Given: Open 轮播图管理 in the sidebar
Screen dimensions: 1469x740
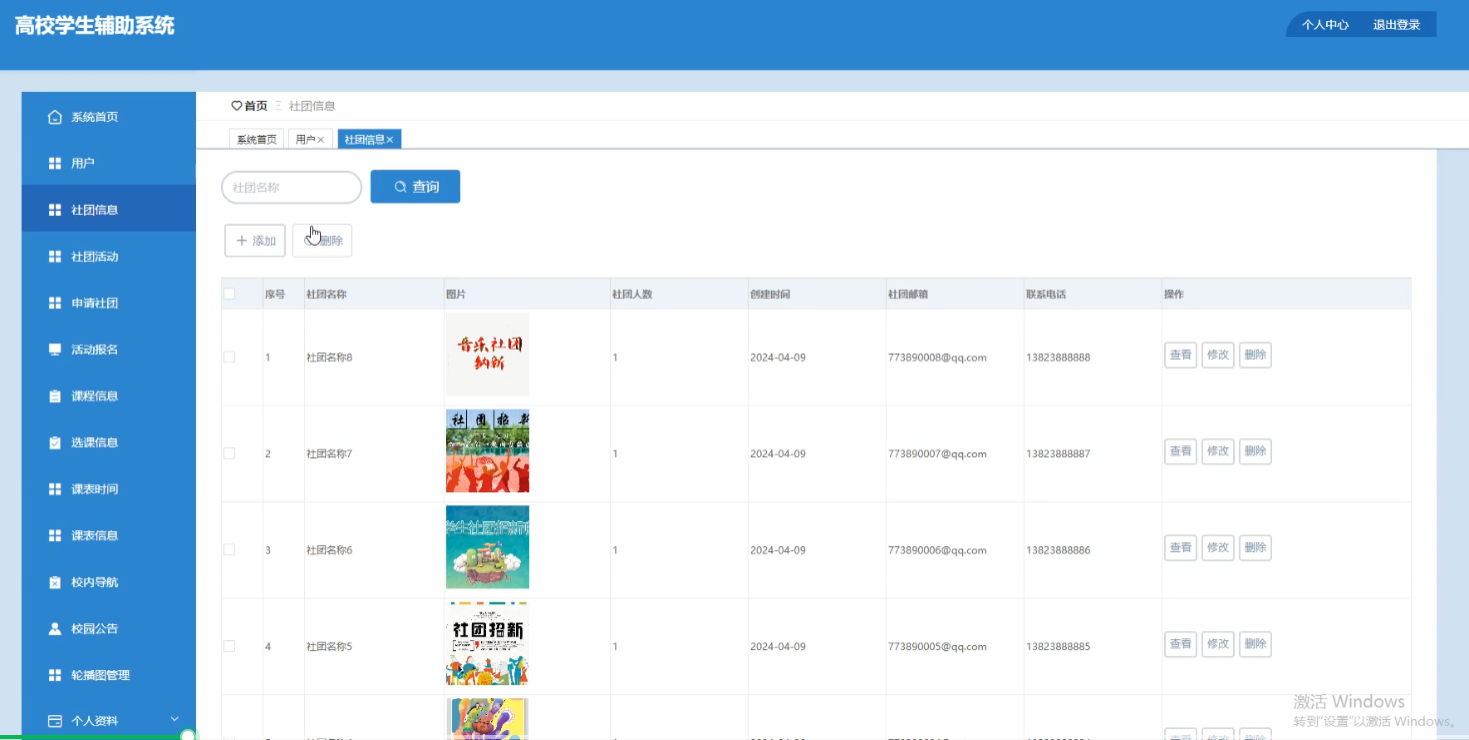Looking at the screenshot, I should pos(109,675).
